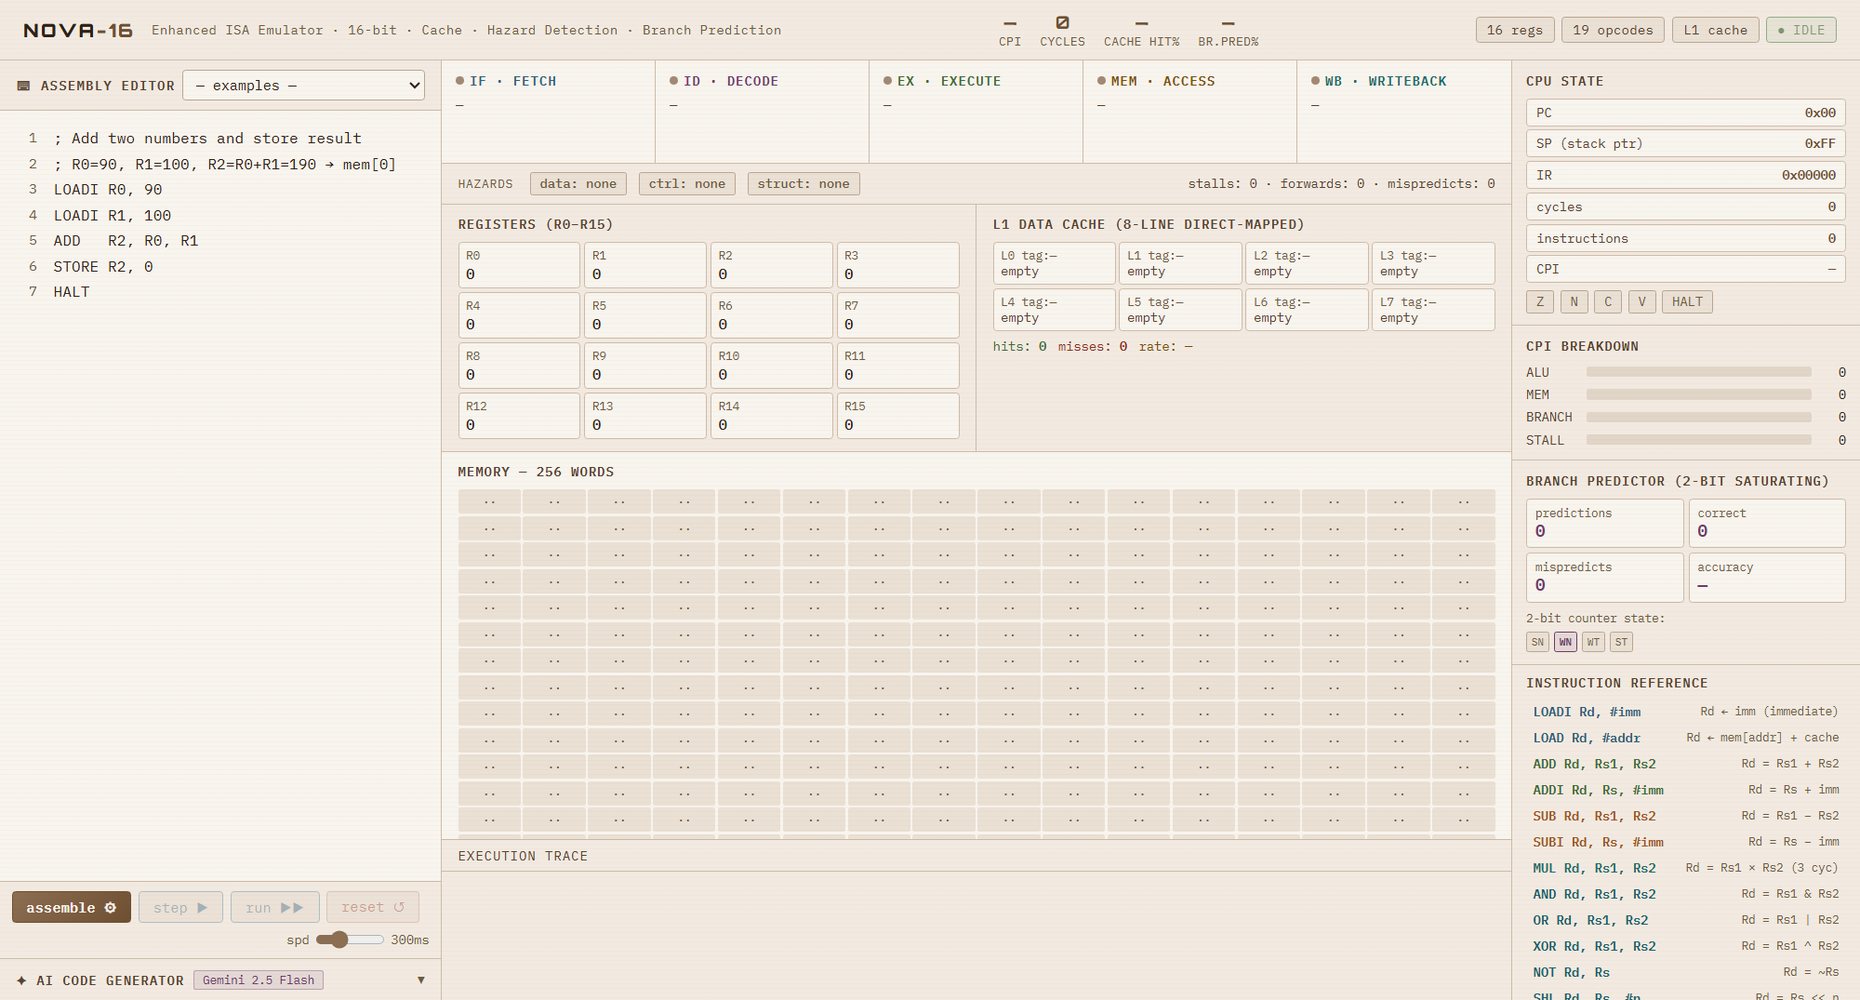
Task: Click the ctrl: none hazard badge
Action: pos(687,184)
